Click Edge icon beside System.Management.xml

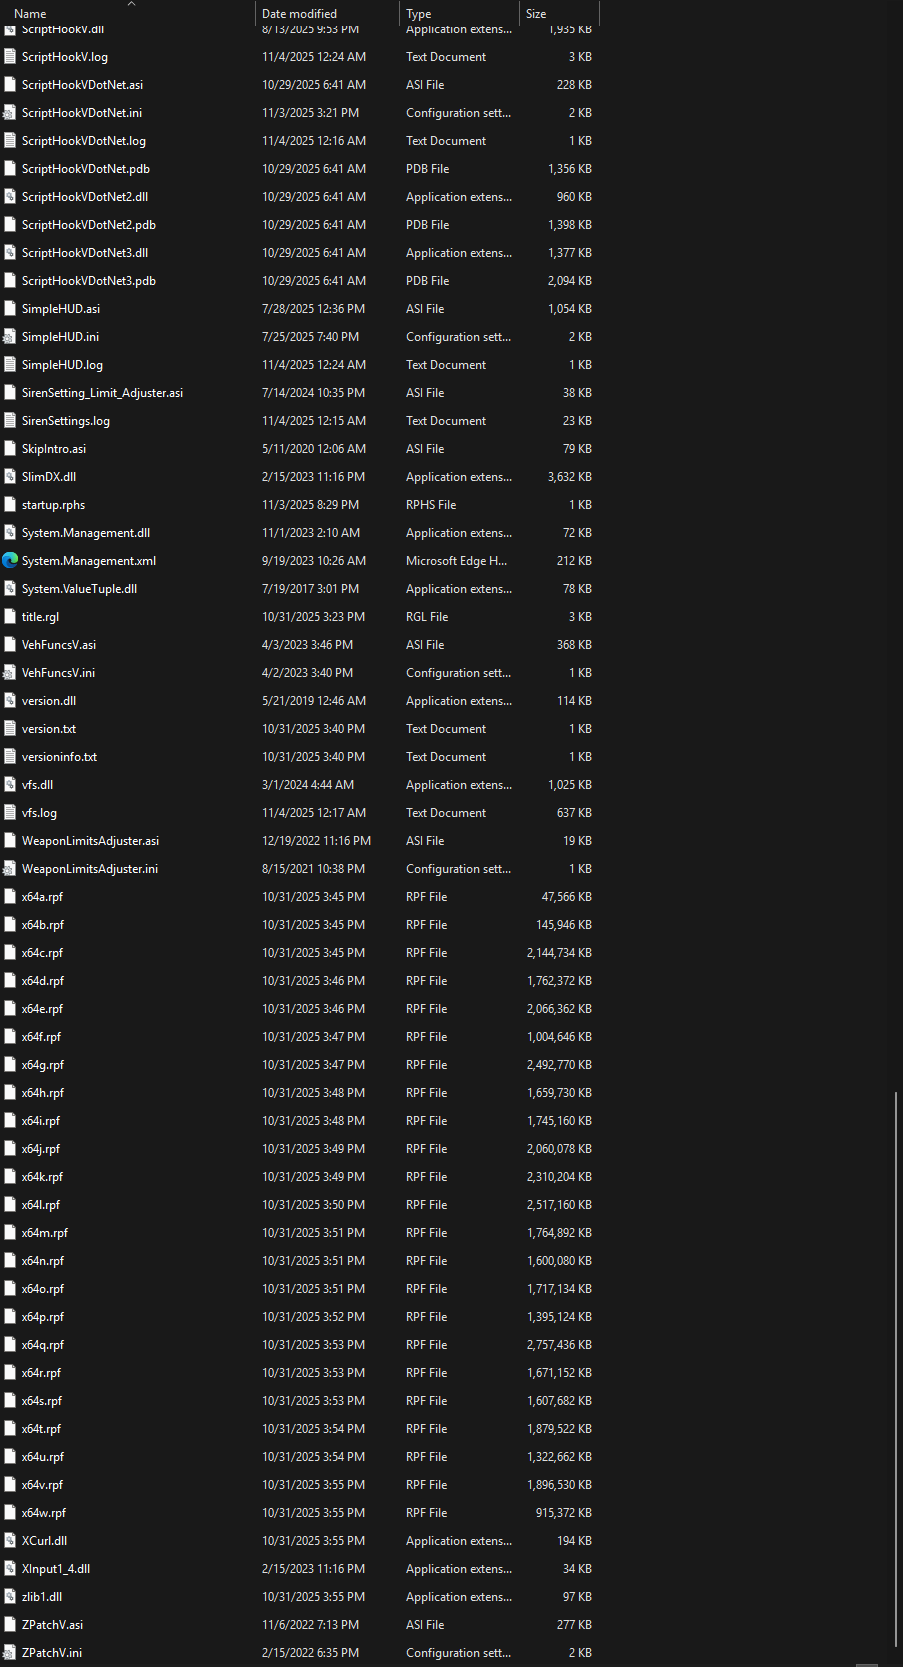10,561
